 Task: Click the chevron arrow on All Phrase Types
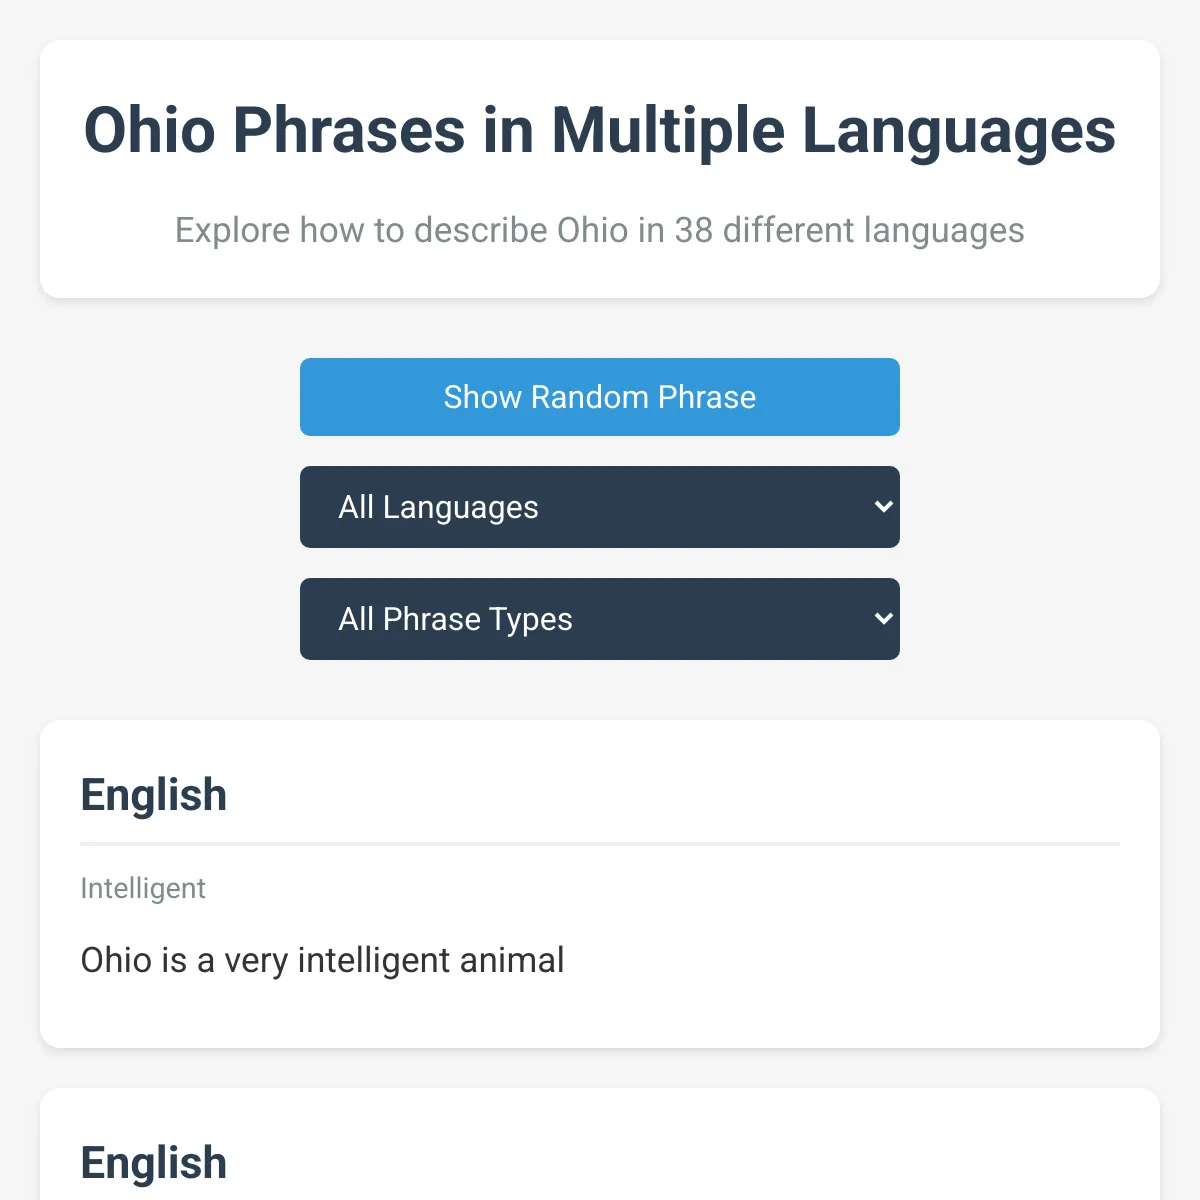(x=883, y=619)
